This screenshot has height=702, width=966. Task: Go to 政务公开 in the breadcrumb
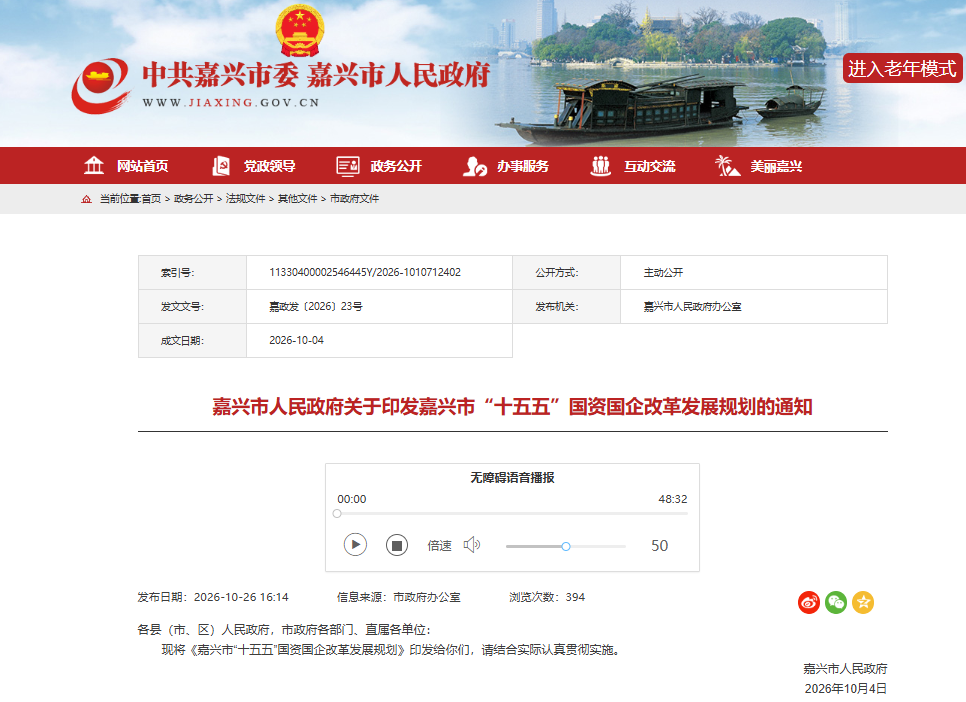pyautogui.click(x=193, y=198)
